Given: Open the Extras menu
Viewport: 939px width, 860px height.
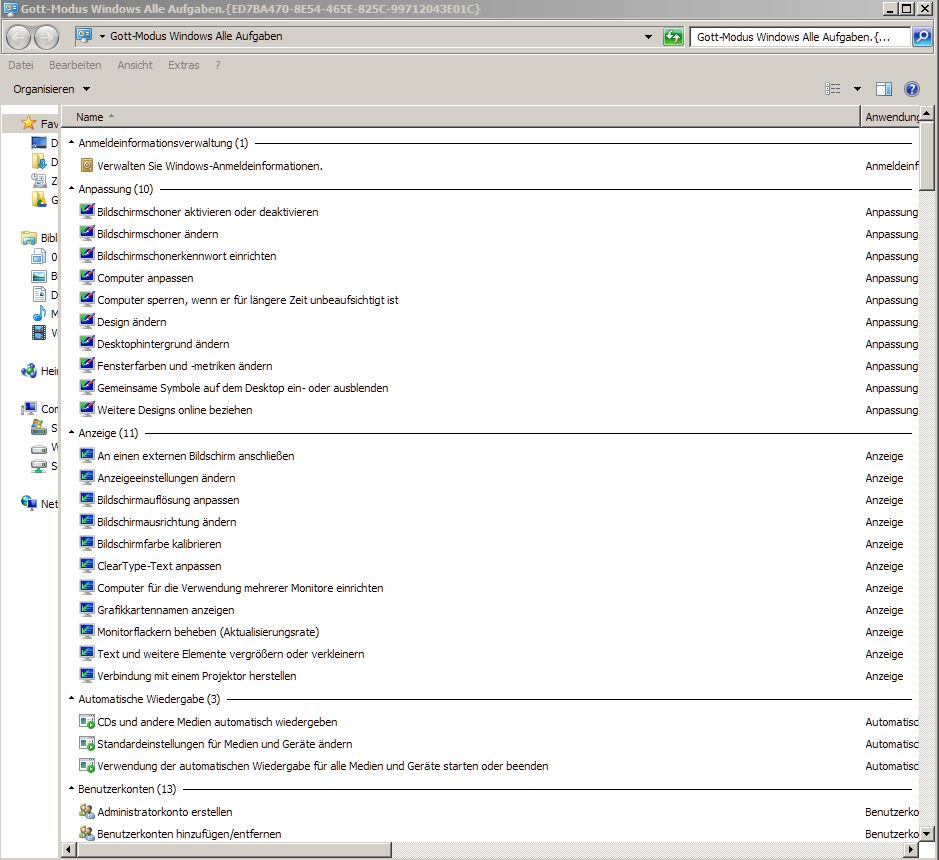Looking at the screenshot, I should (x=183, y=65).
